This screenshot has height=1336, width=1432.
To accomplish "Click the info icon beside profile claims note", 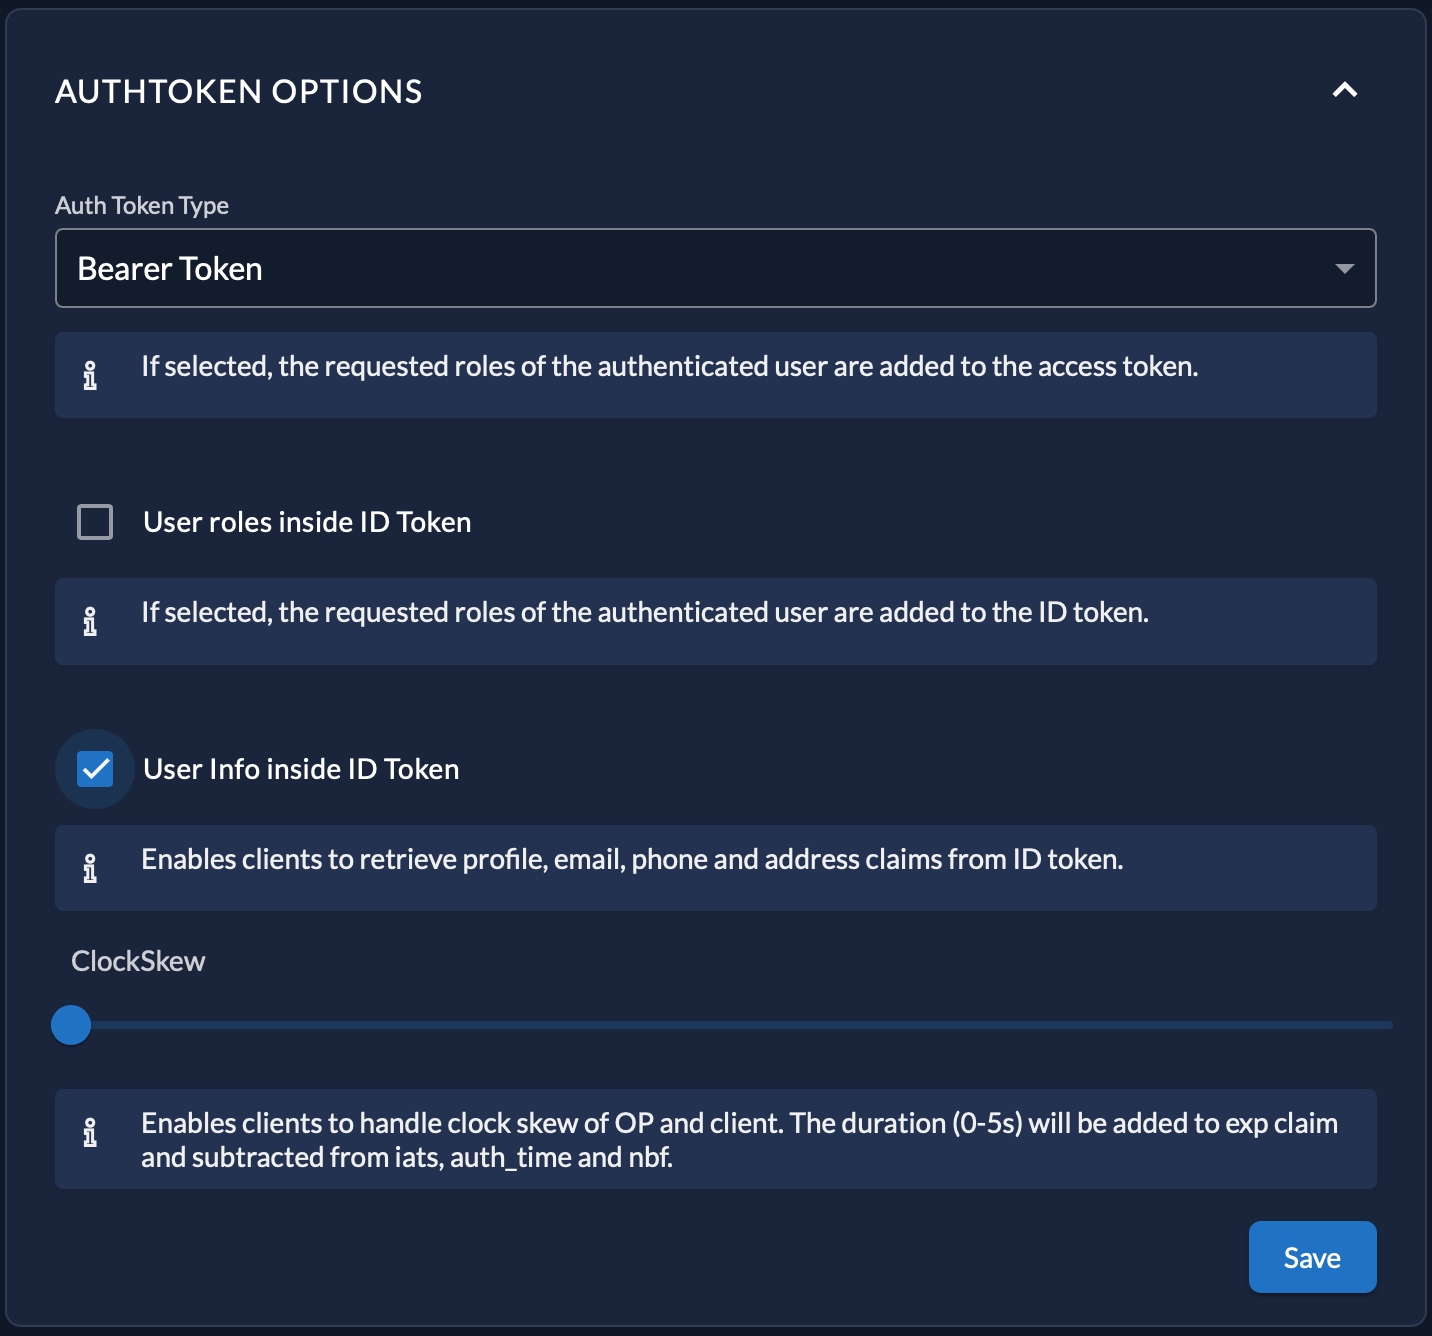I will click(90, 868).
